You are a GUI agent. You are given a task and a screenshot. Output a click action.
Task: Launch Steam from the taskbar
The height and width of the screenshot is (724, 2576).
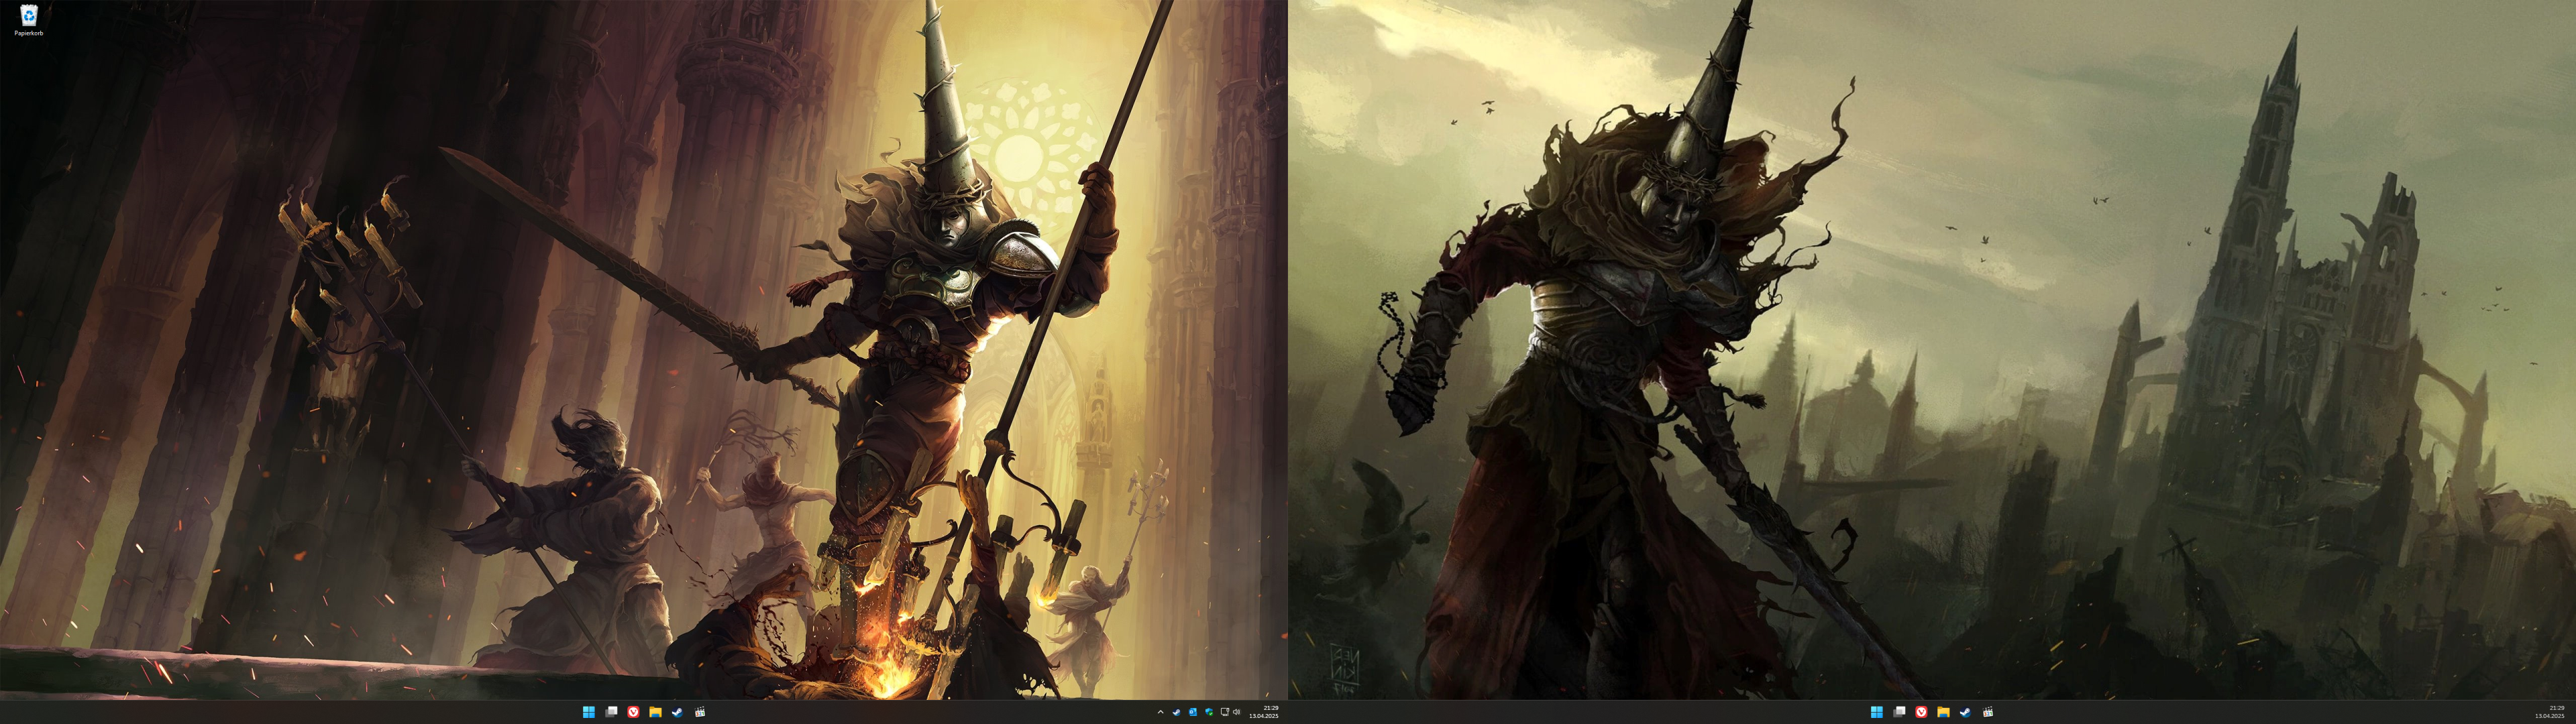tap(678, 713)
